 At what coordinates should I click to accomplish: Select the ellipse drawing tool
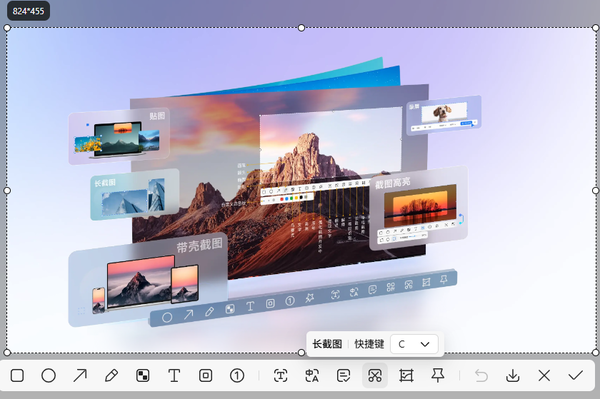[49, 376]
